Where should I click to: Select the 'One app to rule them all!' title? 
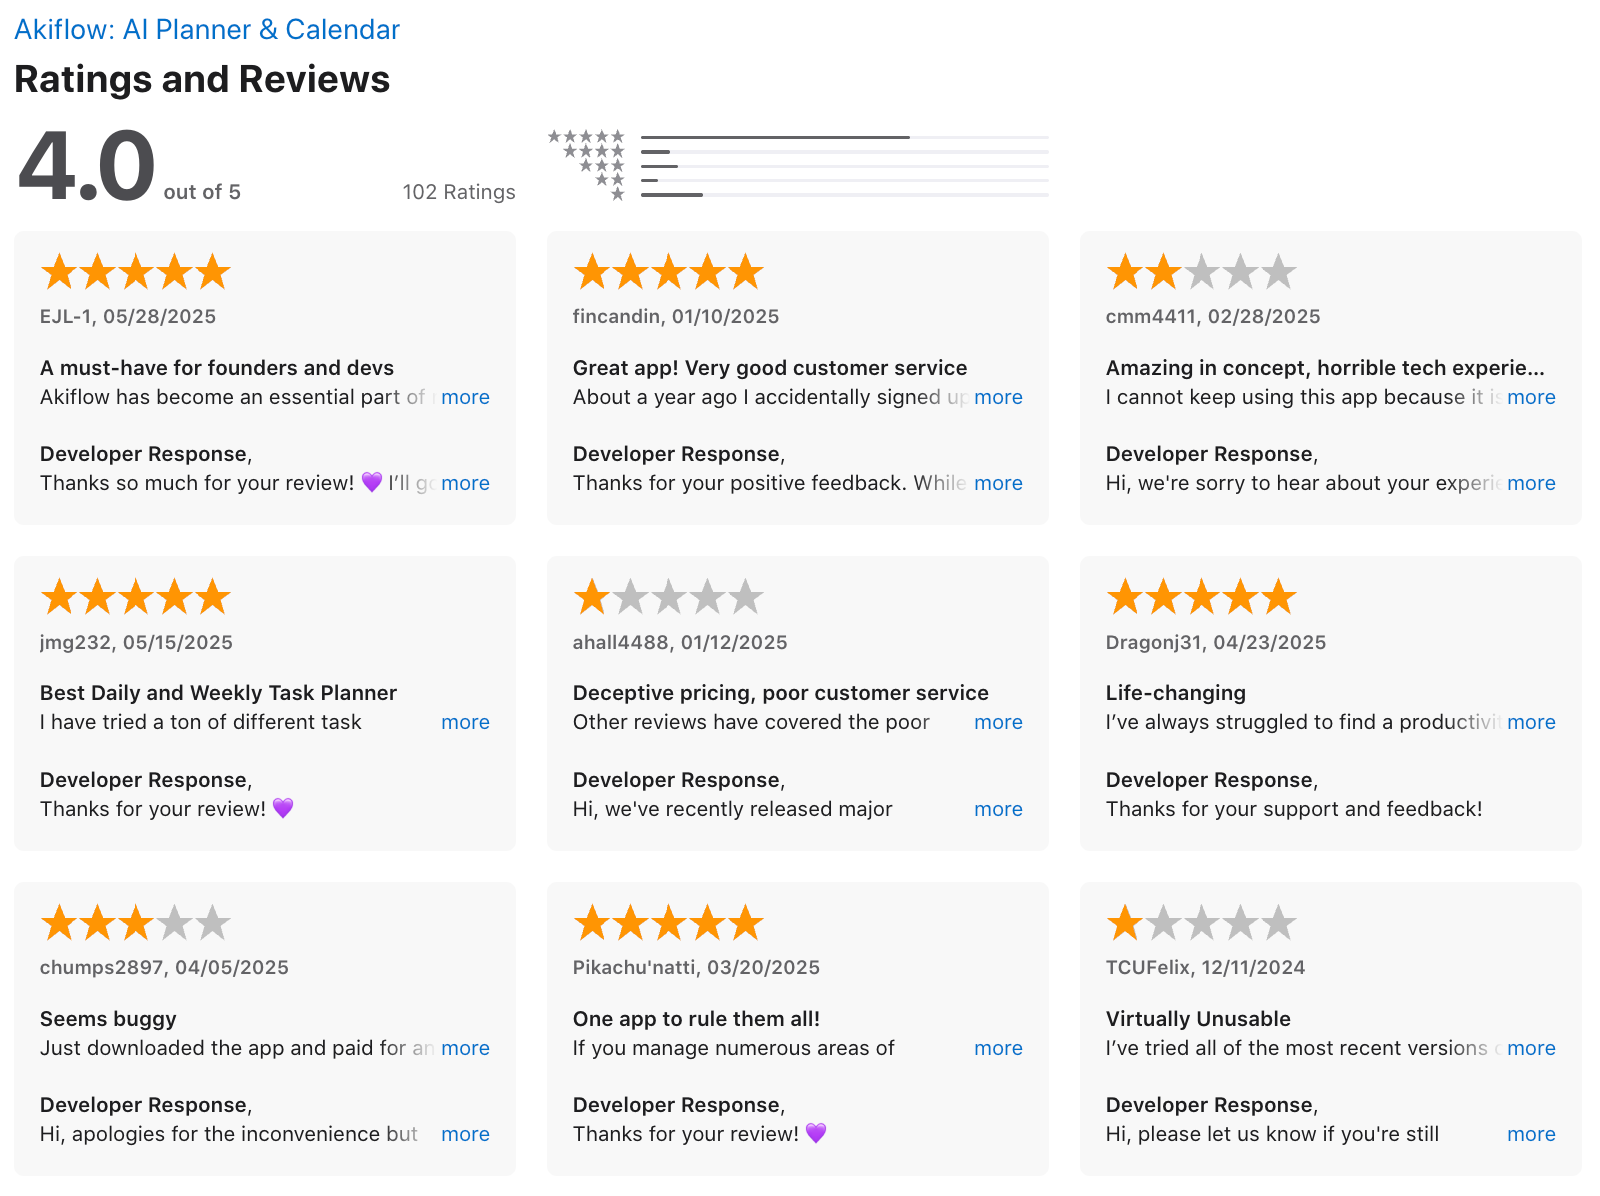click(696, 1019)
